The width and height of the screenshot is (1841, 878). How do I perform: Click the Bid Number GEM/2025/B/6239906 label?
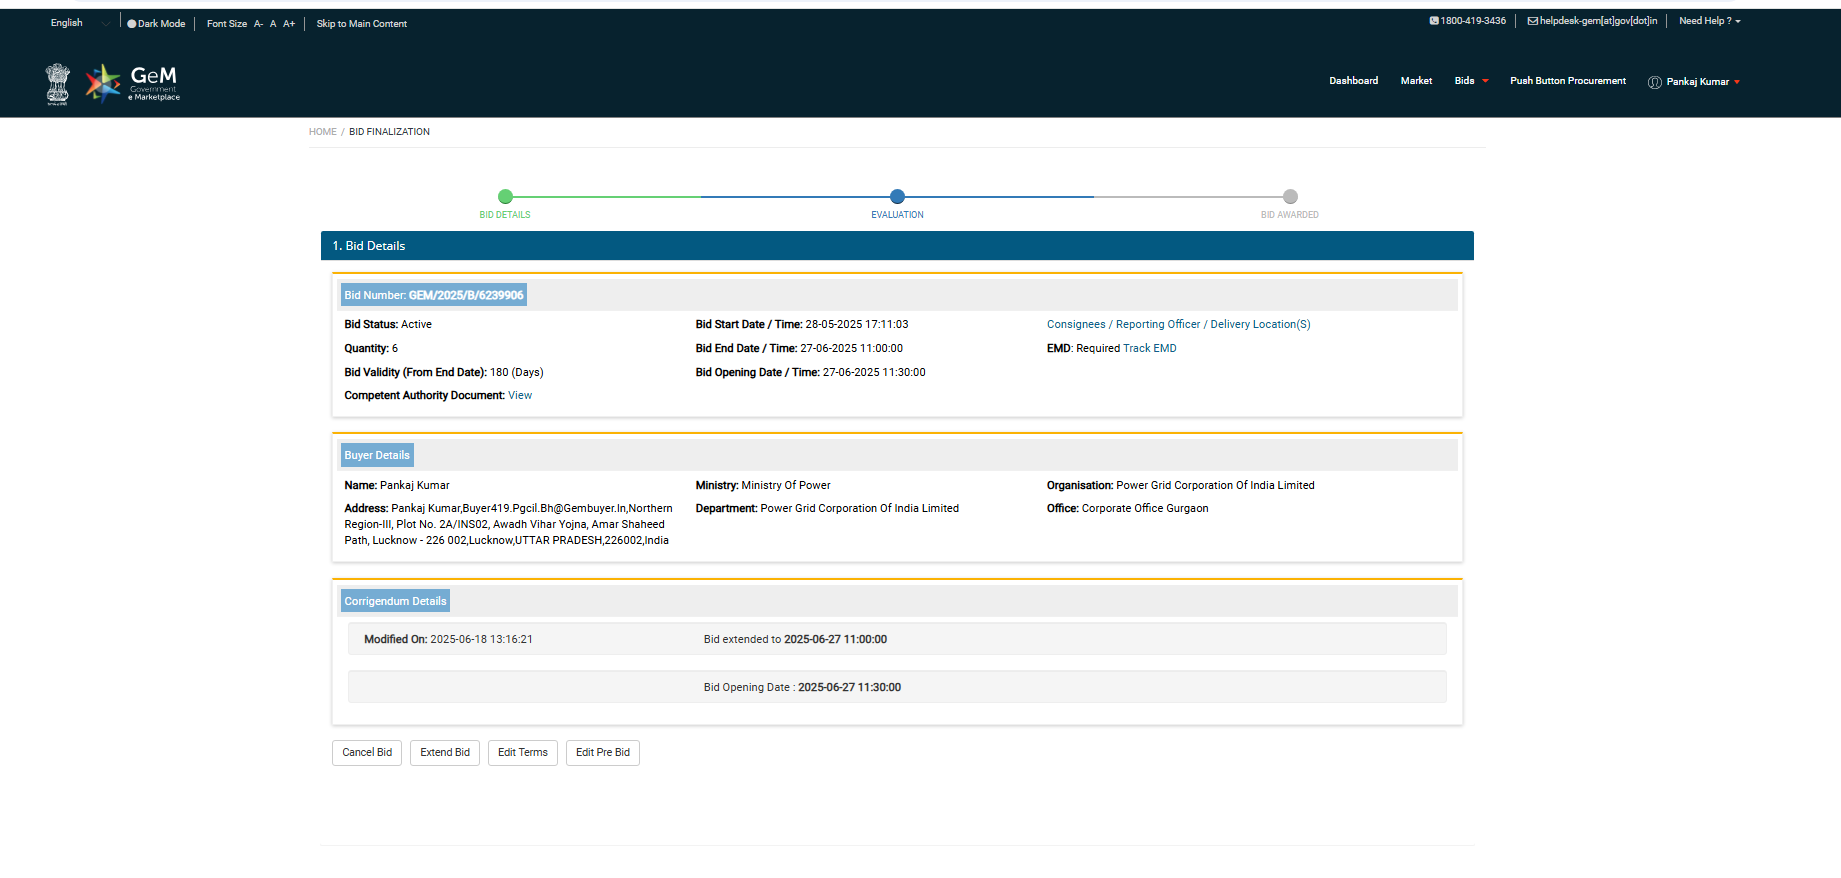tap(433, 295)
